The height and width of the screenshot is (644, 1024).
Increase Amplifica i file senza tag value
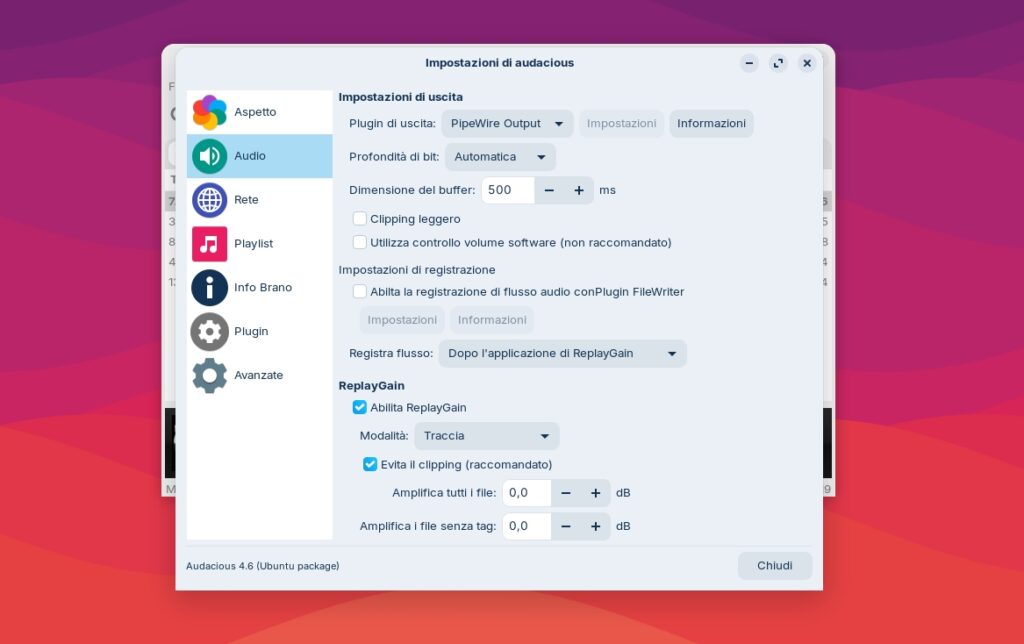pos(596,526)
